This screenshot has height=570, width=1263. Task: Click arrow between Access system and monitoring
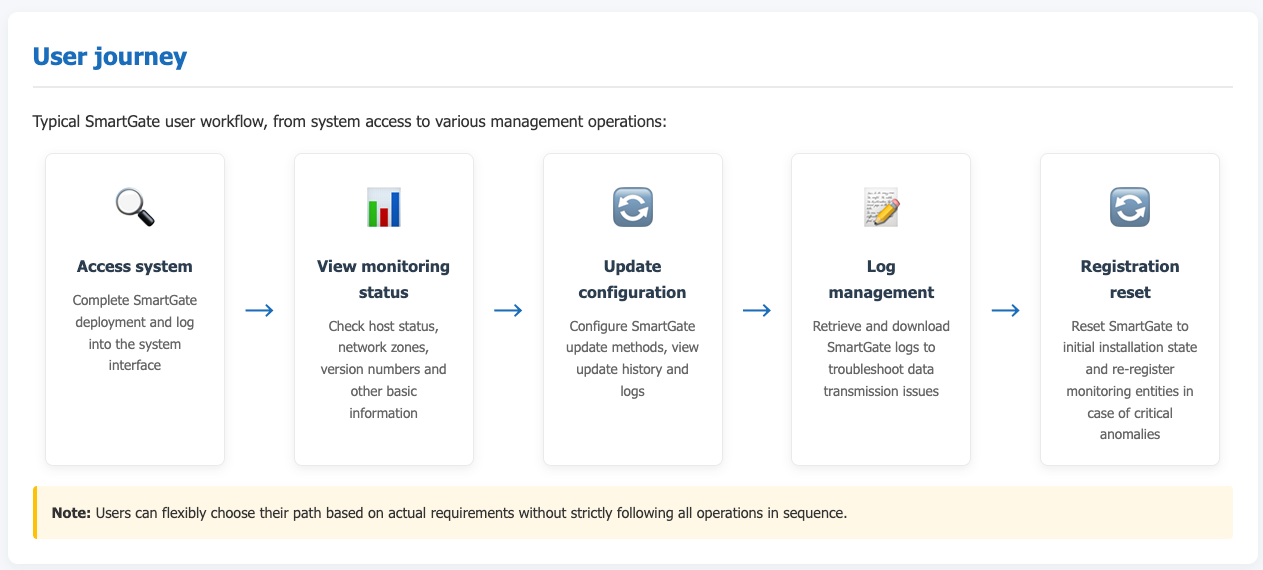(259, 310)
